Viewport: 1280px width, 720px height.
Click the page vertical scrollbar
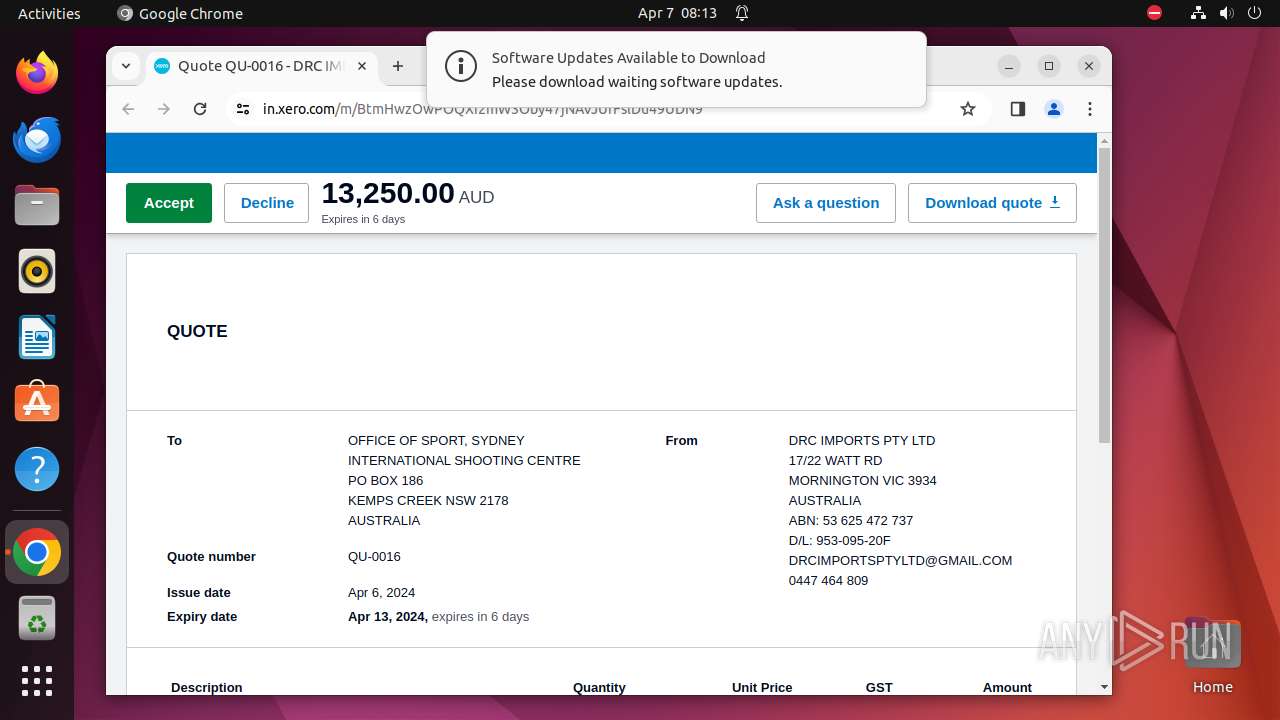point(1104,295)
